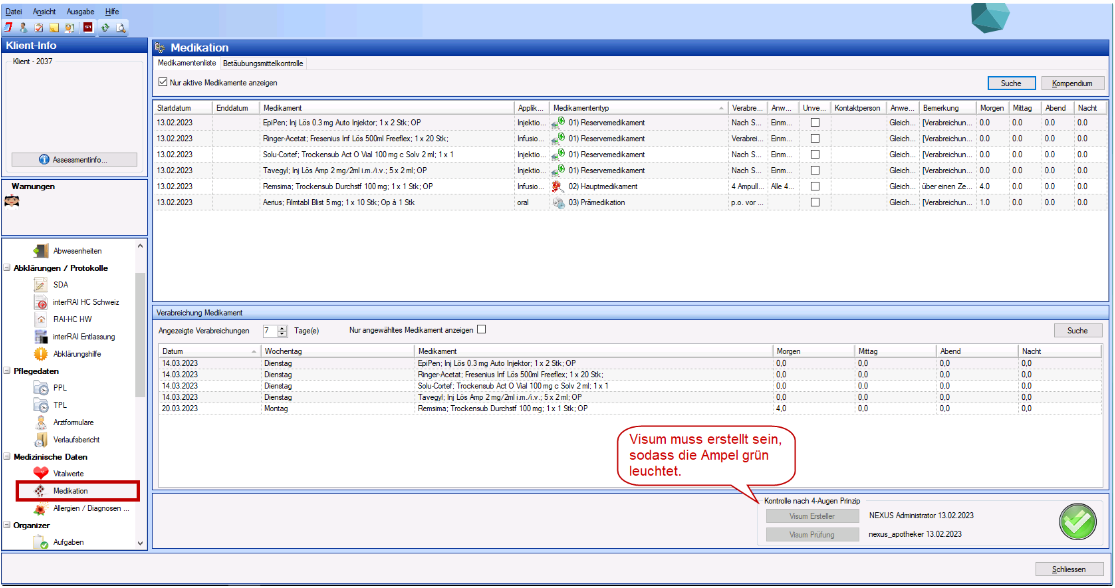Click the magnifier preview icon in toolbar
The height and width of the screenshot is (588, 1115).
point(121,27)
